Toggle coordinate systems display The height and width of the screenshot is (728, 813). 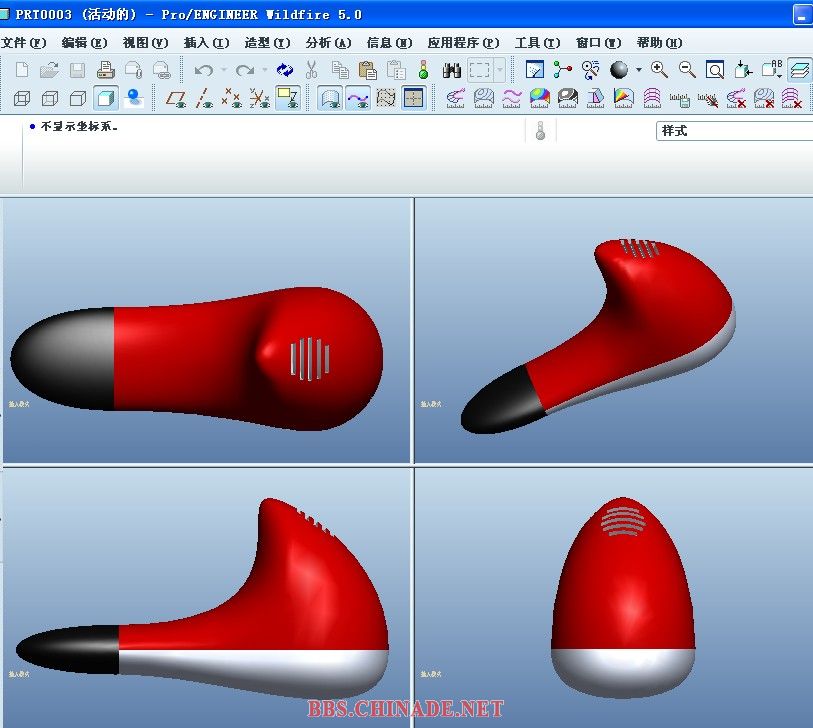[x=260, y=98]
